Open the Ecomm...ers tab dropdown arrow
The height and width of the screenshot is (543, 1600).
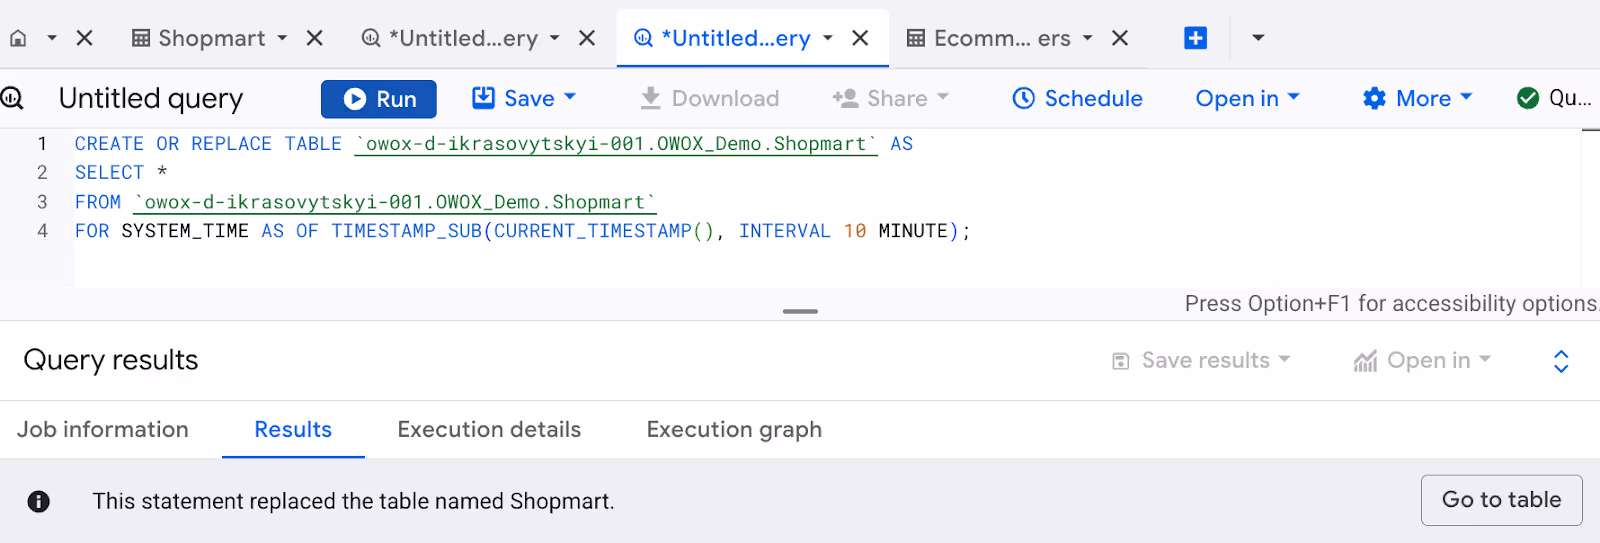[x=1088, y=38]
